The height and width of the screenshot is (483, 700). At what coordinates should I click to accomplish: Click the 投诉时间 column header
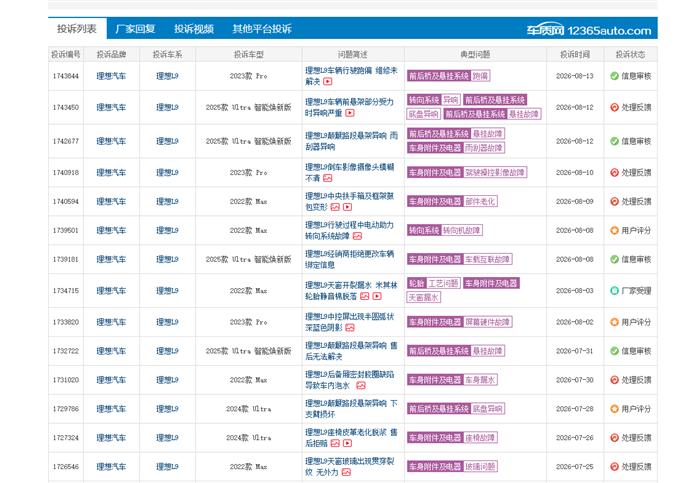click(575, 54)
